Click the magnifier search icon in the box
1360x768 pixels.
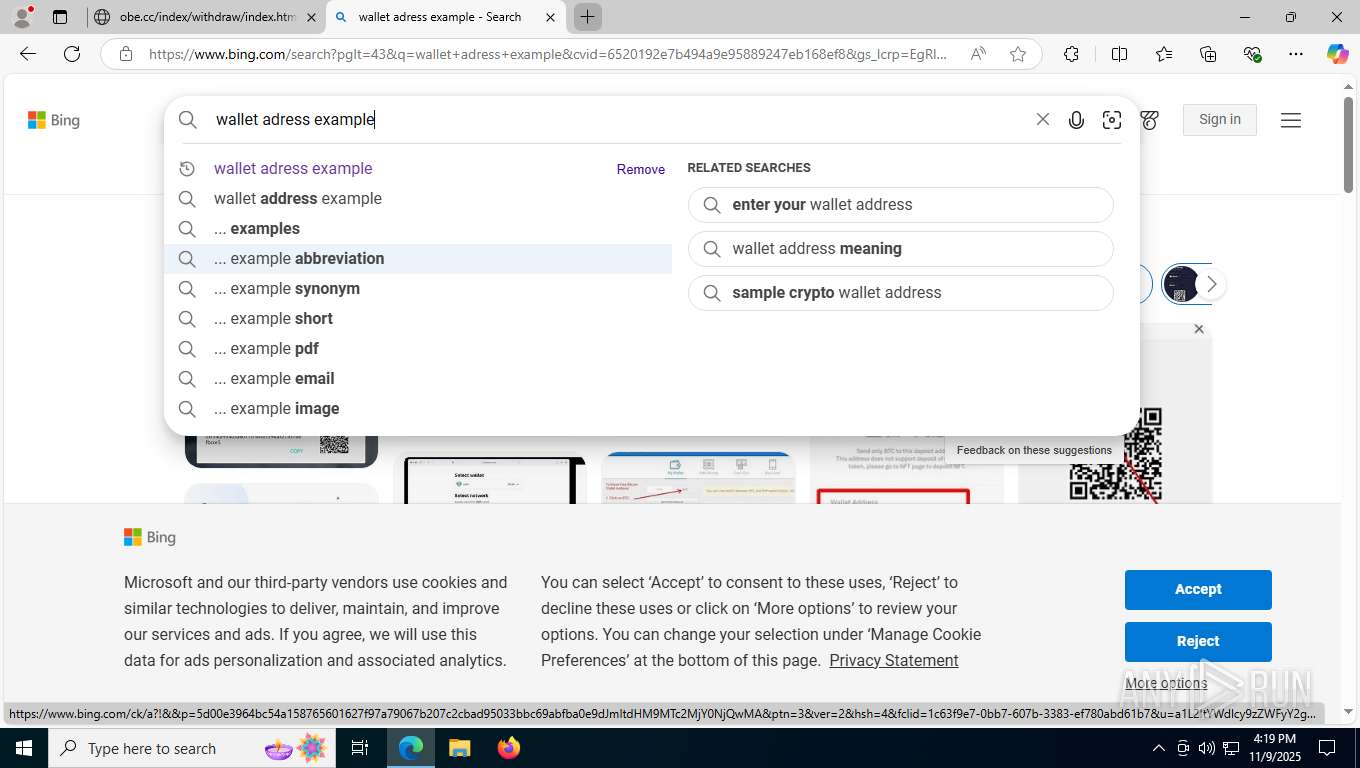point(188,120)
